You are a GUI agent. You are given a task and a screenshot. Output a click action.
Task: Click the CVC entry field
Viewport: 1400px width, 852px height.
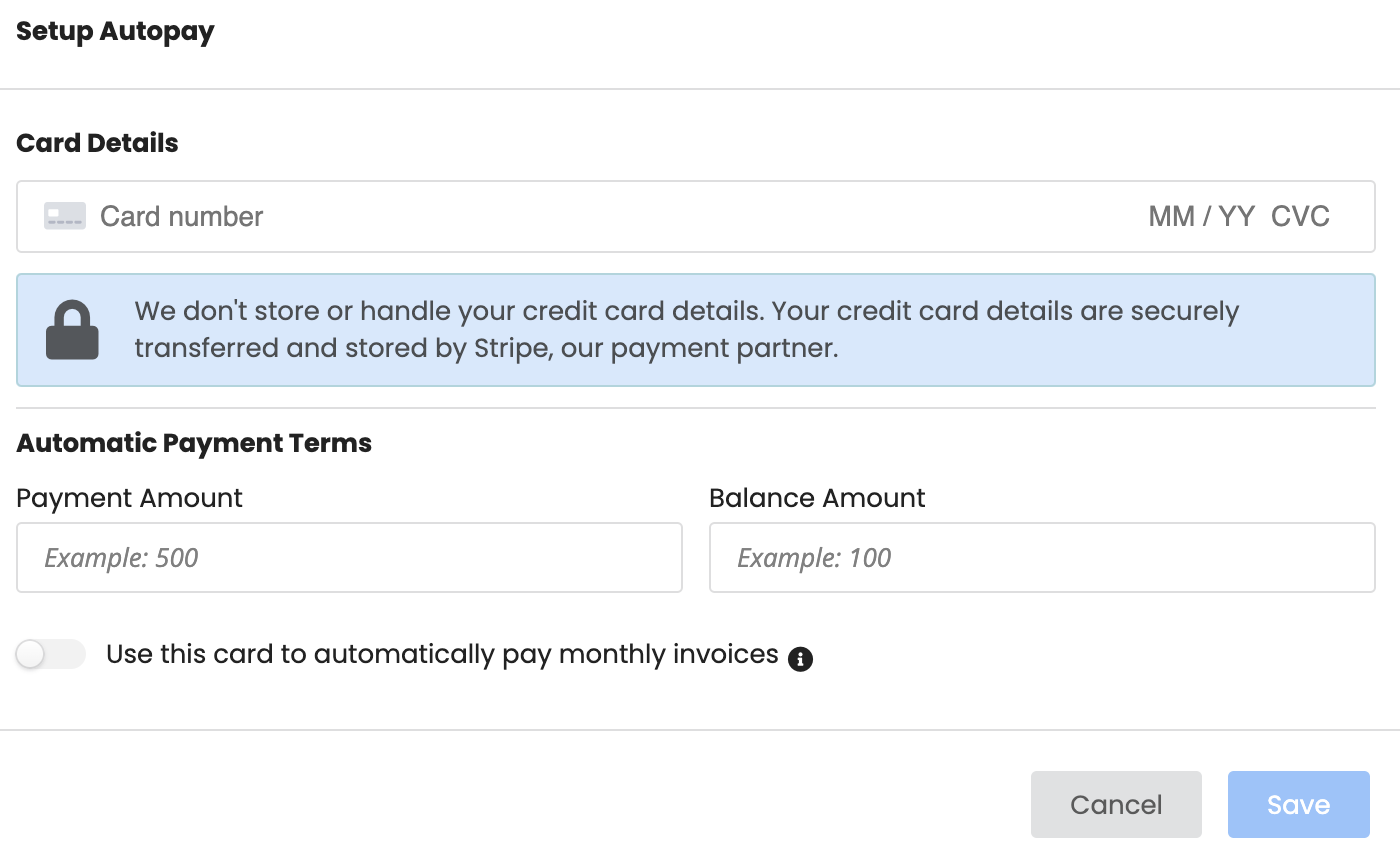[x=1300, y=216]
